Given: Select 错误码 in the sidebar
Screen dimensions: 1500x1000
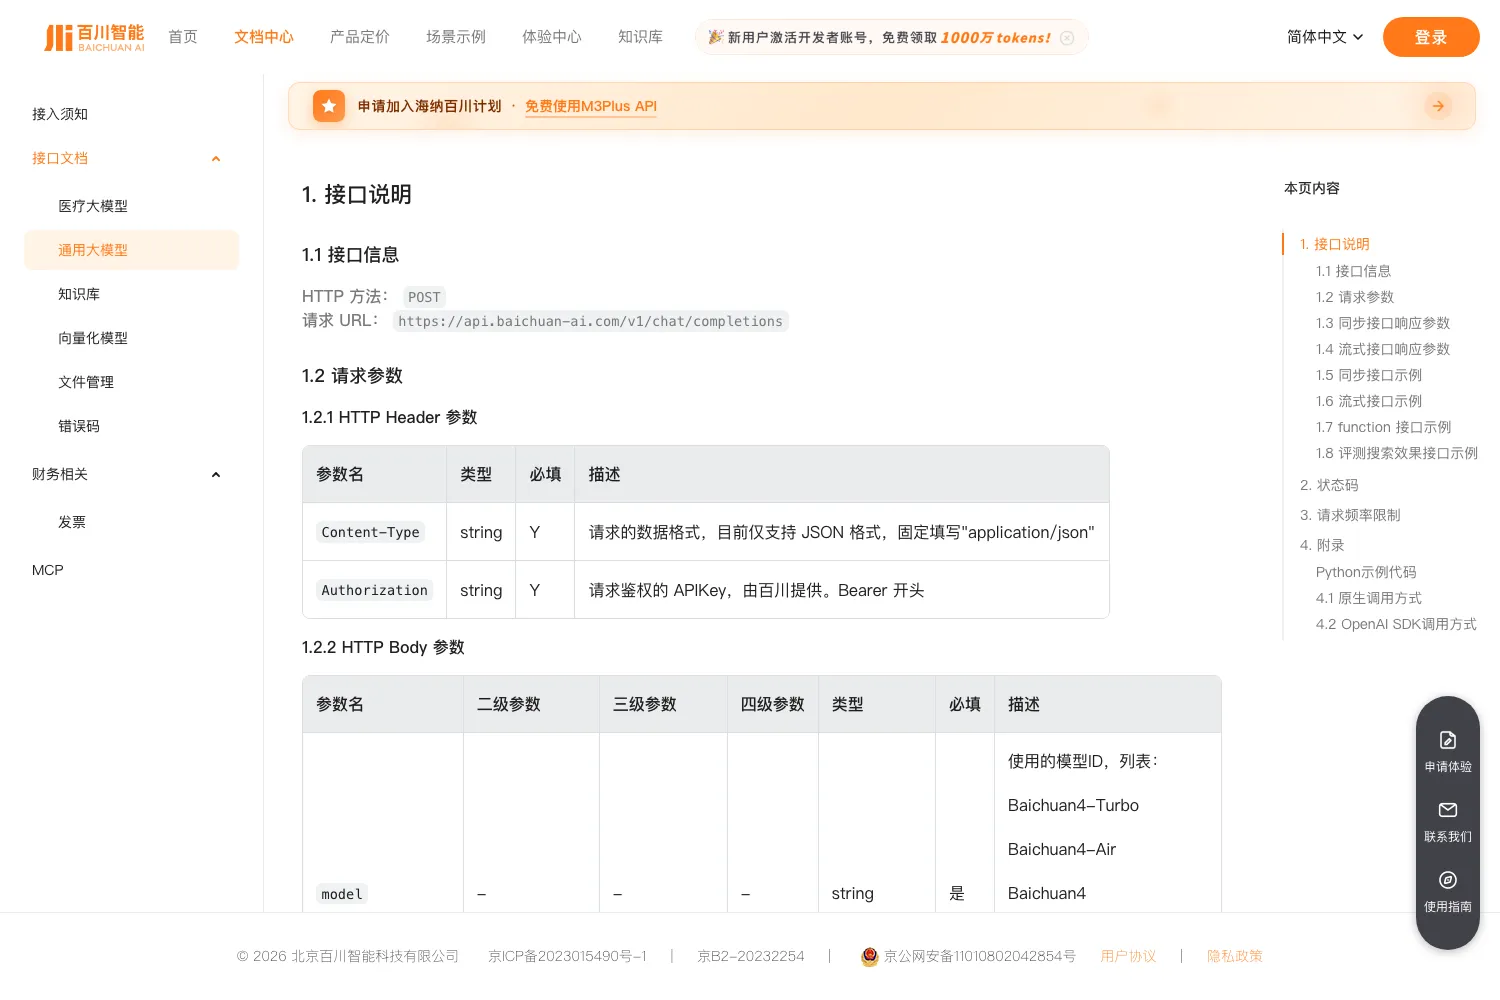Looking at the screenshot, I should 79,426.
